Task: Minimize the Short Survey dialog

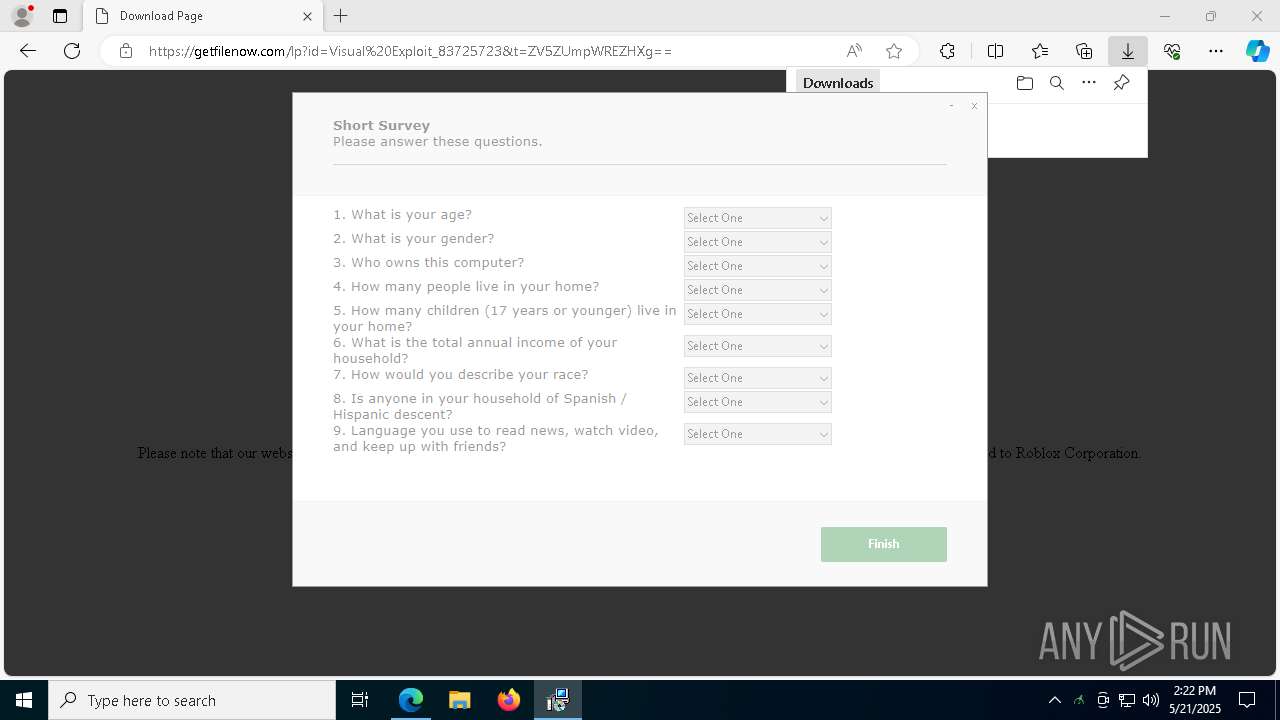Action: (x=951, y=106)
